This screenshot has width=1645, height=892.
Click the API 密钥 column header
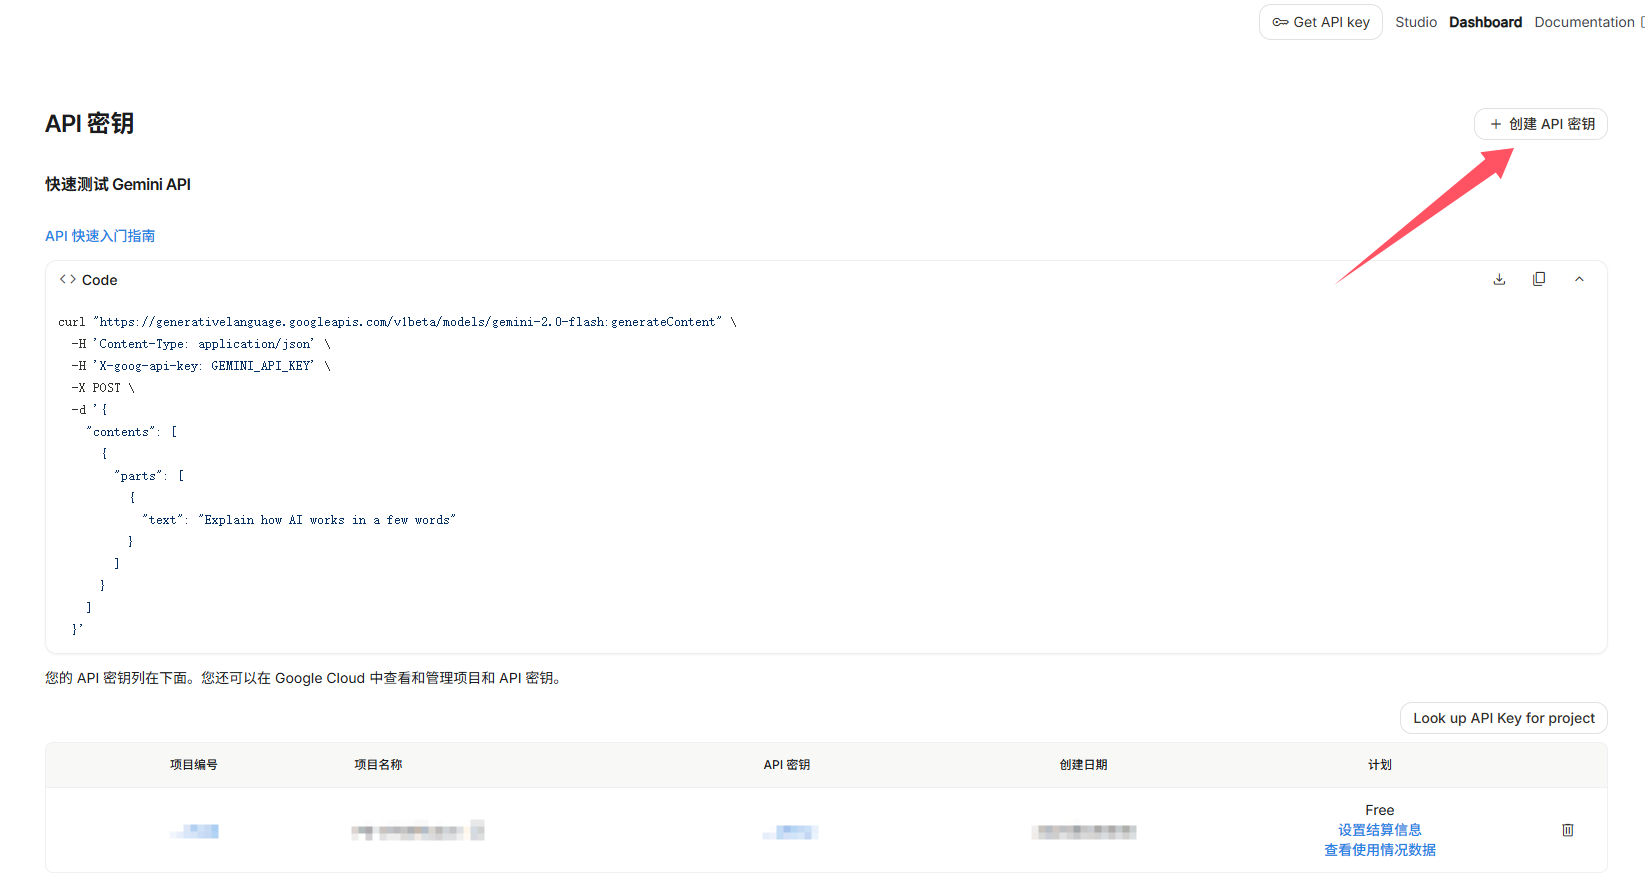787,765
